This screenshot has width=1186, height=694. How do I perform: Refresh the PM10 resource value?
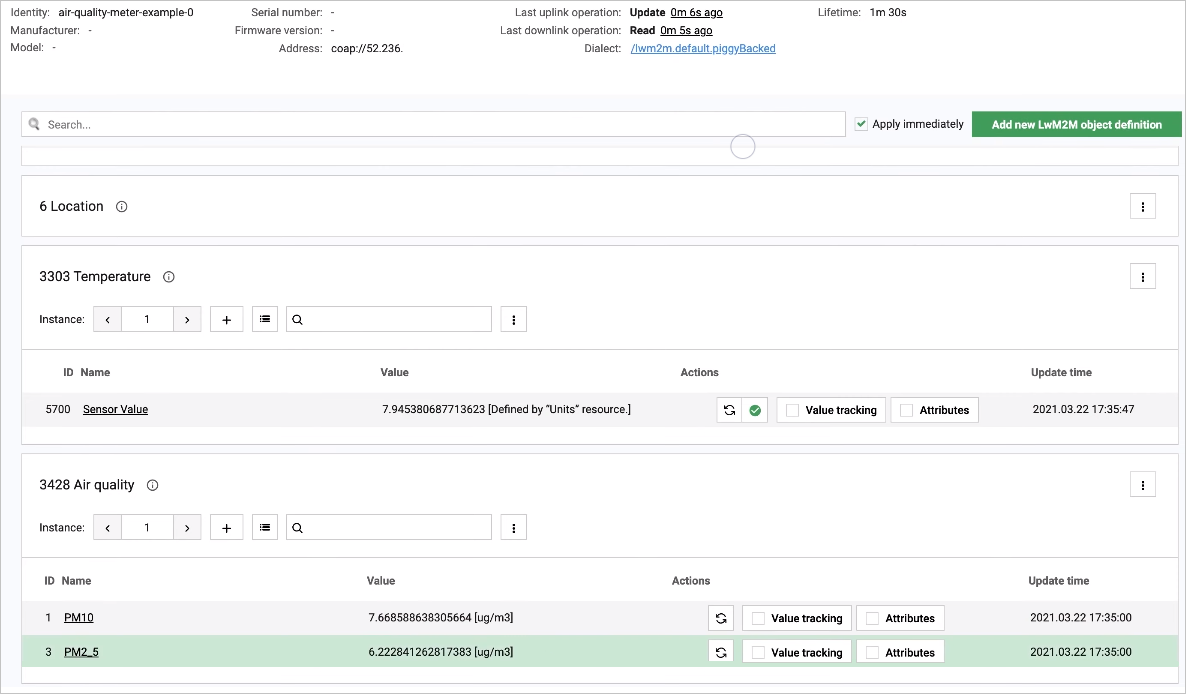(721, 618)
